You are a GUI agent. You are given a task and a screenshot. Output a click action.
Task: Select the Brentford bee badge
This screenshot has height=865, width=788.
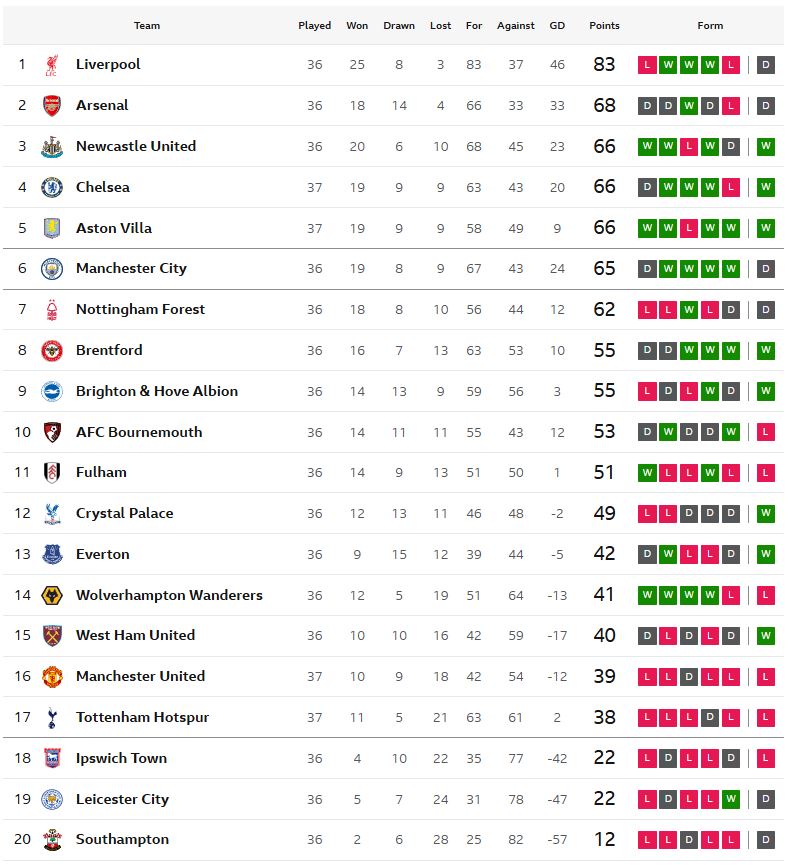(52, 350)
